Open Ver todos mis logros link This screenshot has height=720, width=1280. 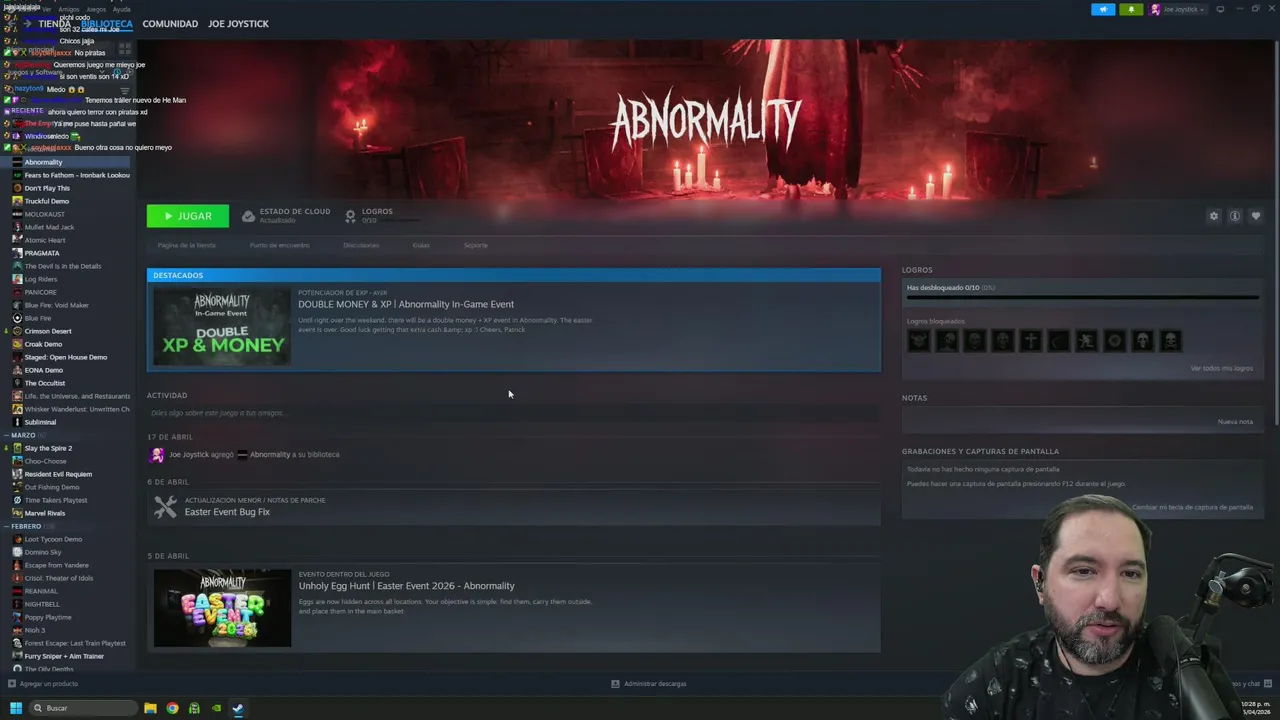click(1221, 368)
